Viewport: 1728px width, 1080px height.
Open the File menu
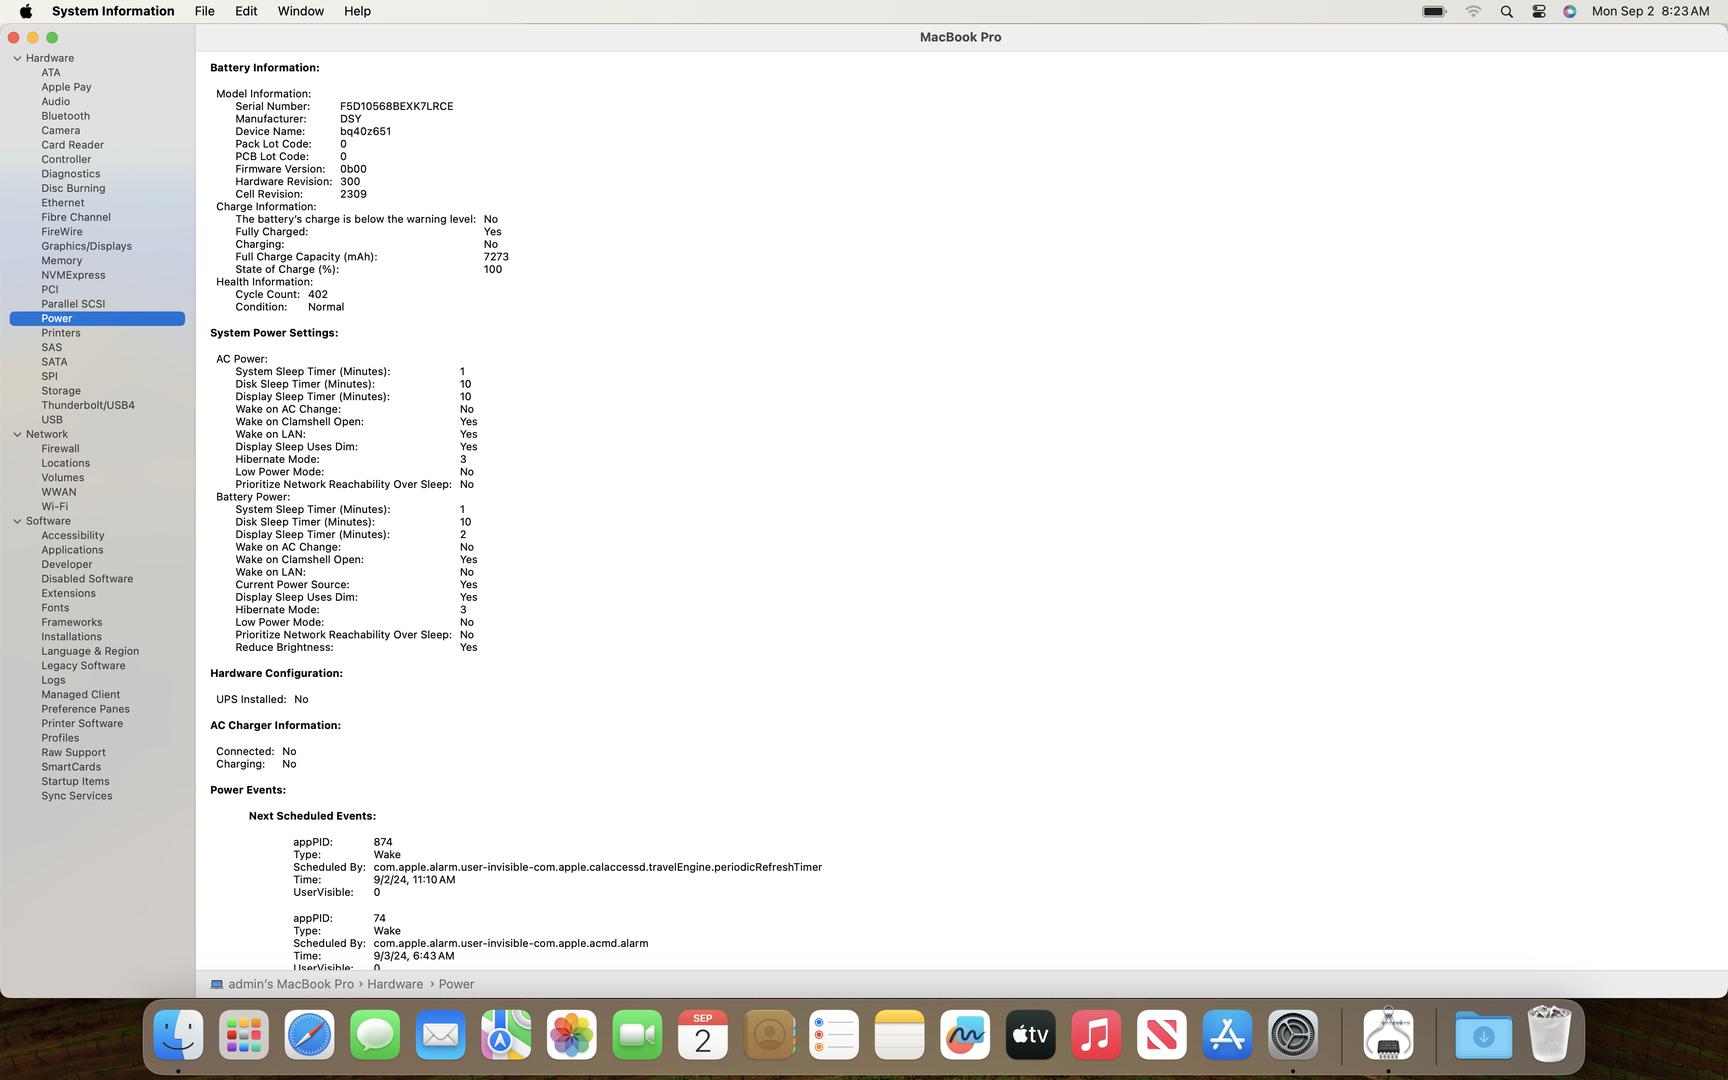coord(204,12)
